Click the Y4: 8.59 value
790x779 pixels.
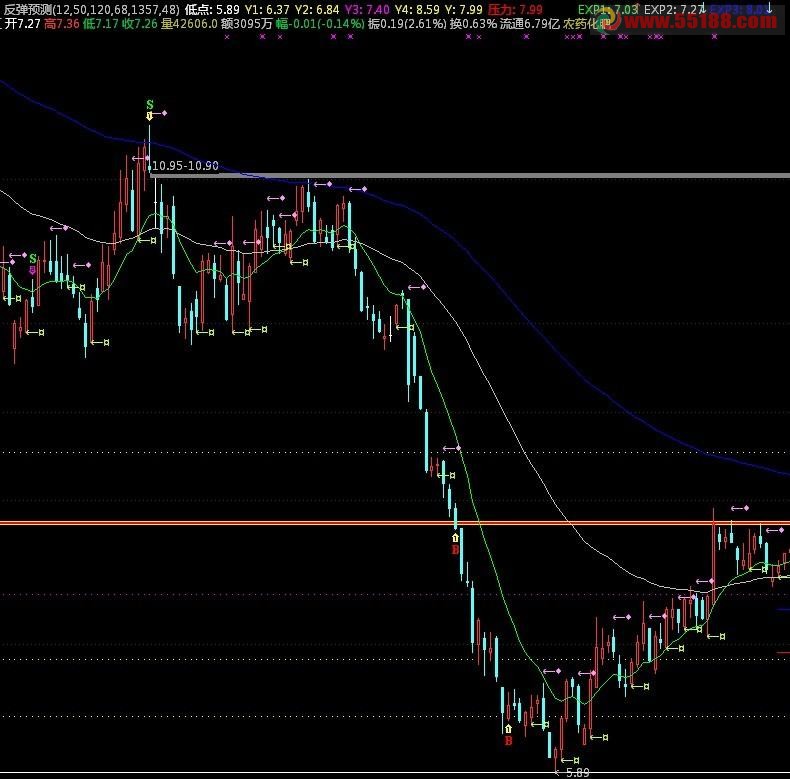tap(417, 10)
